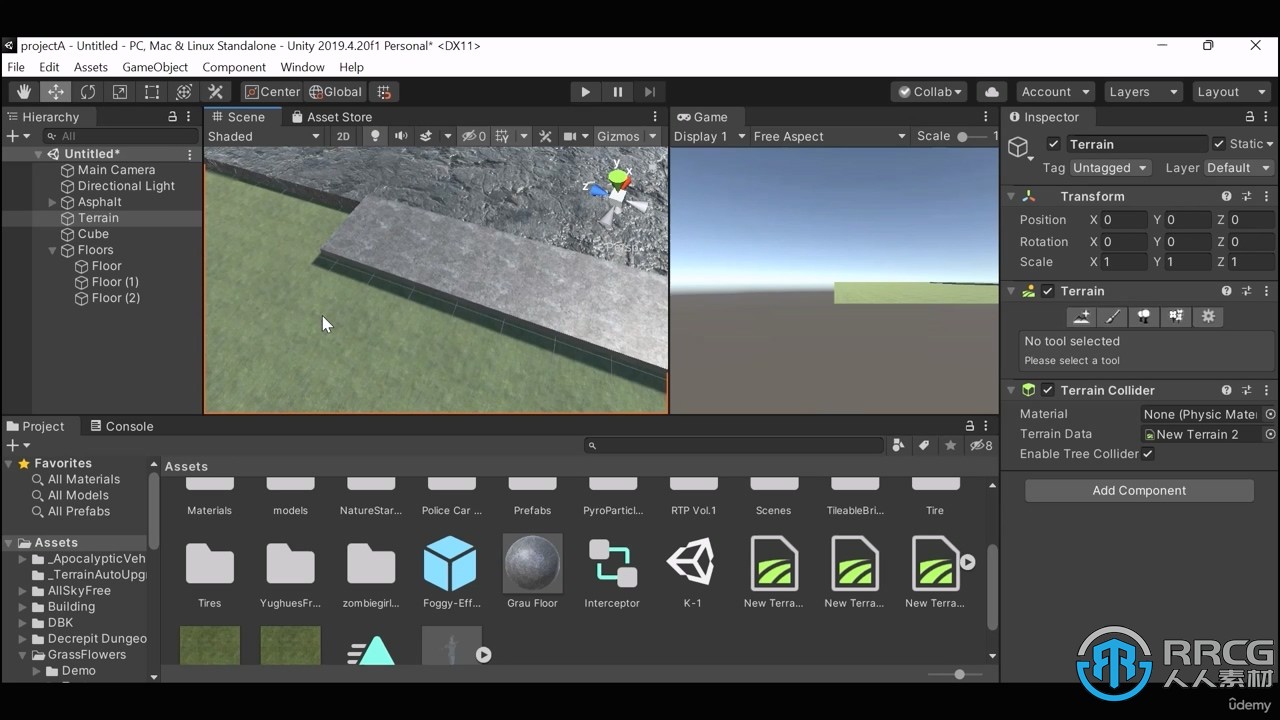
Task: Open the Layers dropdown in toolbar
Action: coord(1142,92)
